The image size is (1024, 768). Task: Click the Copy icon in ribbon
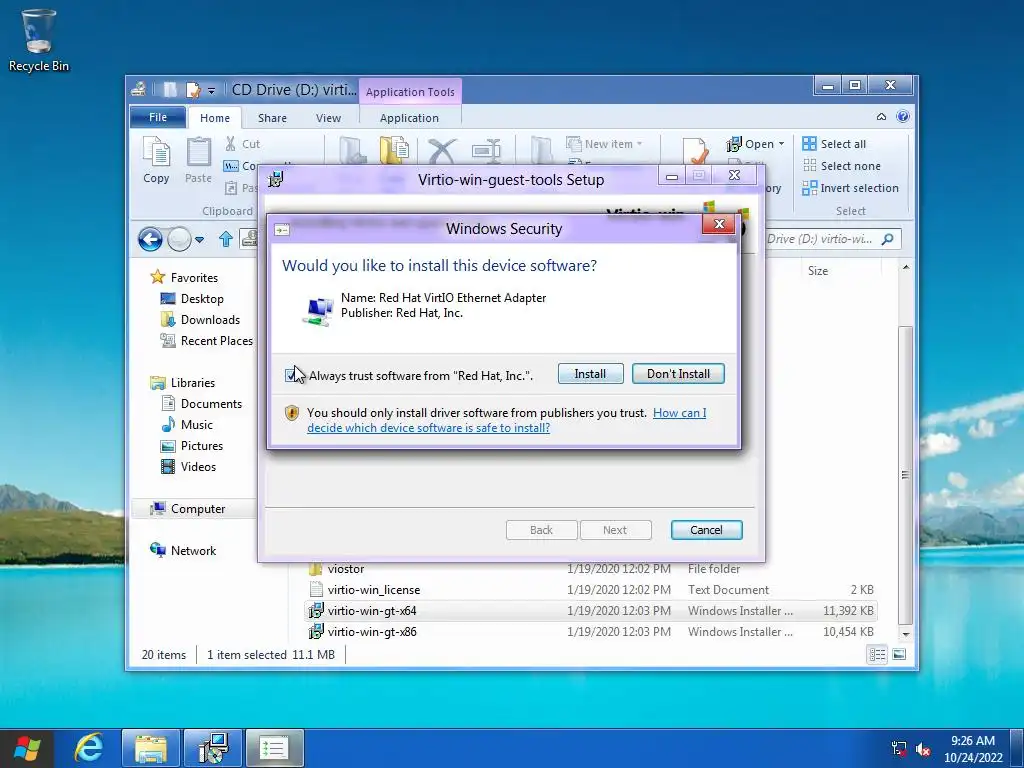[156, 160]
